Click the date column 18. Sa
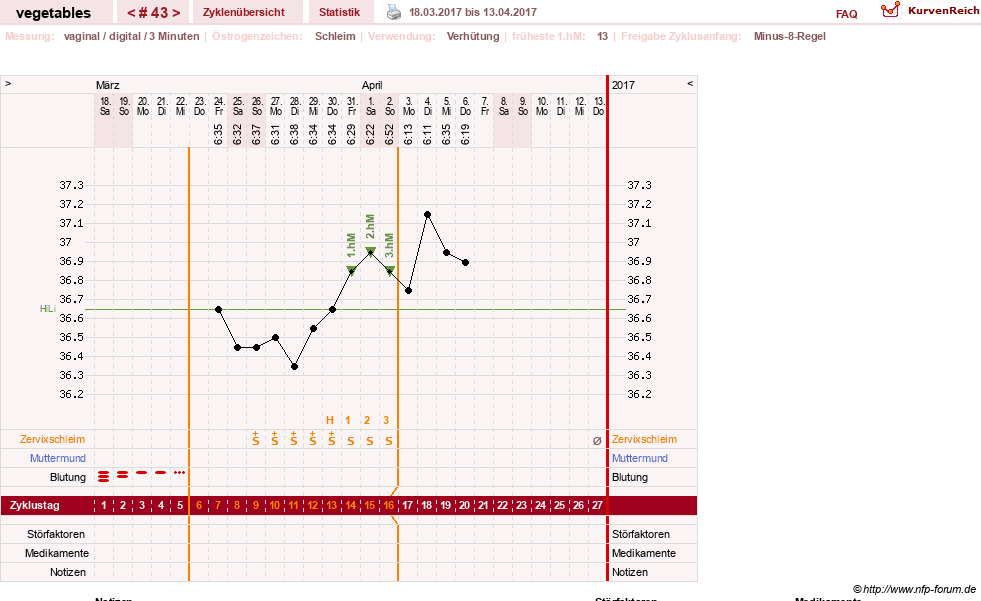The width and height of the screenshot is (981, 601). [x=105, y=106]
